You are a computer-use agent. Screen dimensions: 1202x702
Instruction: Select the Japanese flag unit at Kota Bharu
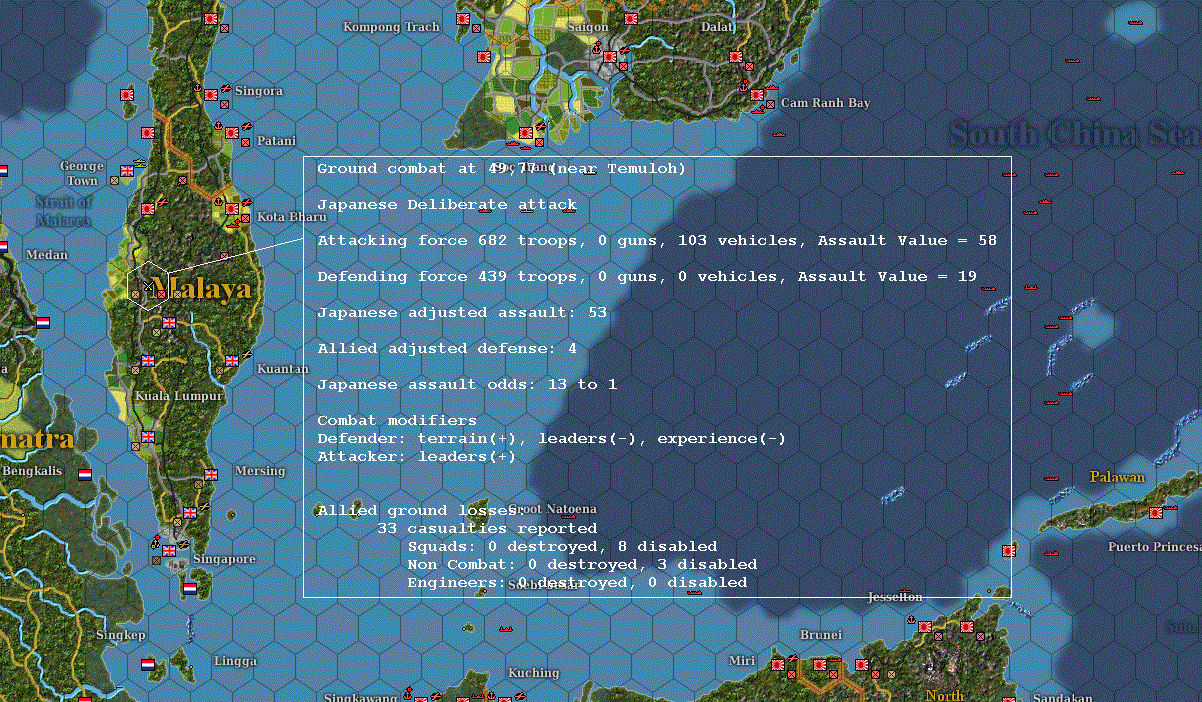pyautogui.click(x=232, y=209)
